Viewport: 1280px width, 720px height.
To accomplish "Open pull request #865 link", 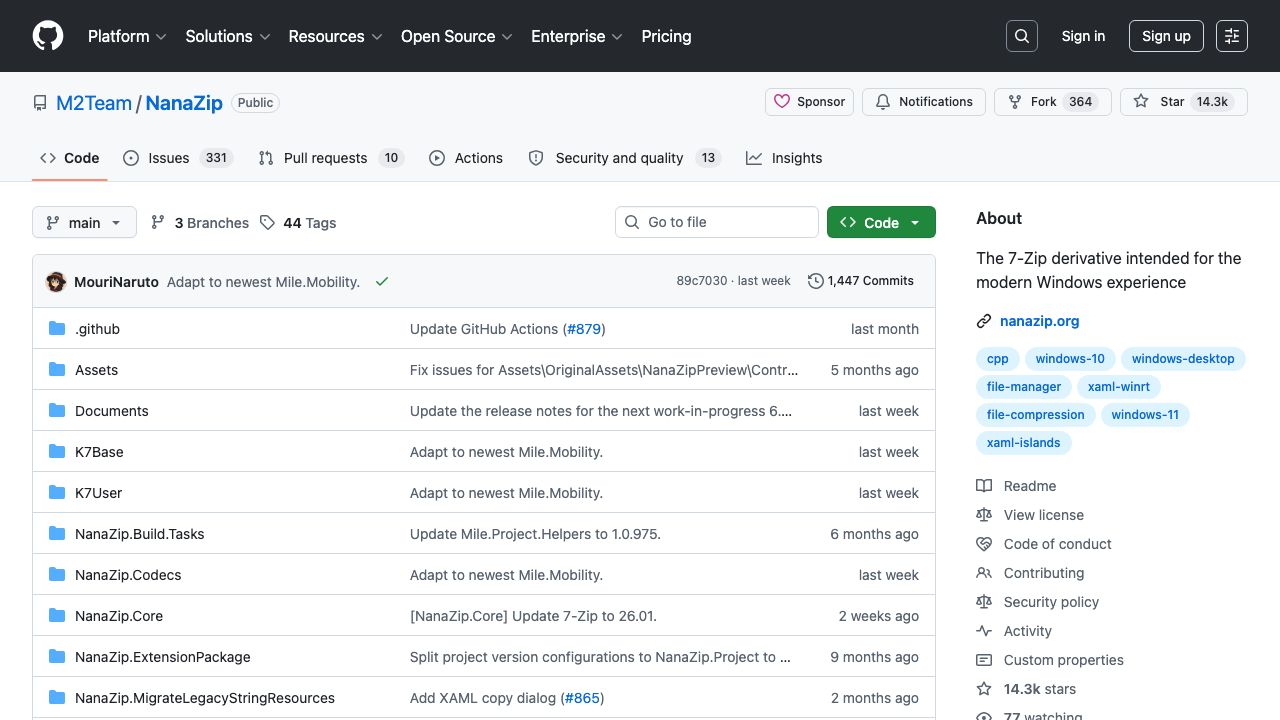I will tap(583, 698).
